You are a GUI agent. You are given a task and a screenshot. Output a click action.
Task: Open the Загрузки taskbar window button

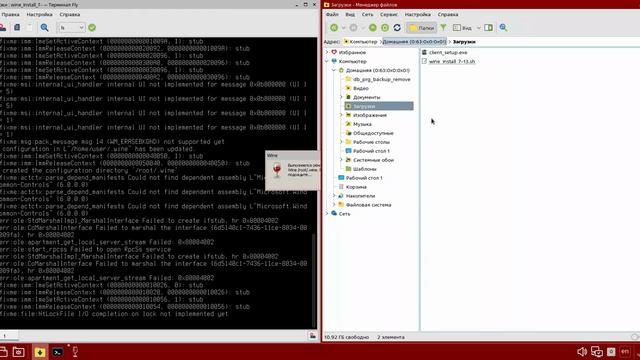[40, 352]
